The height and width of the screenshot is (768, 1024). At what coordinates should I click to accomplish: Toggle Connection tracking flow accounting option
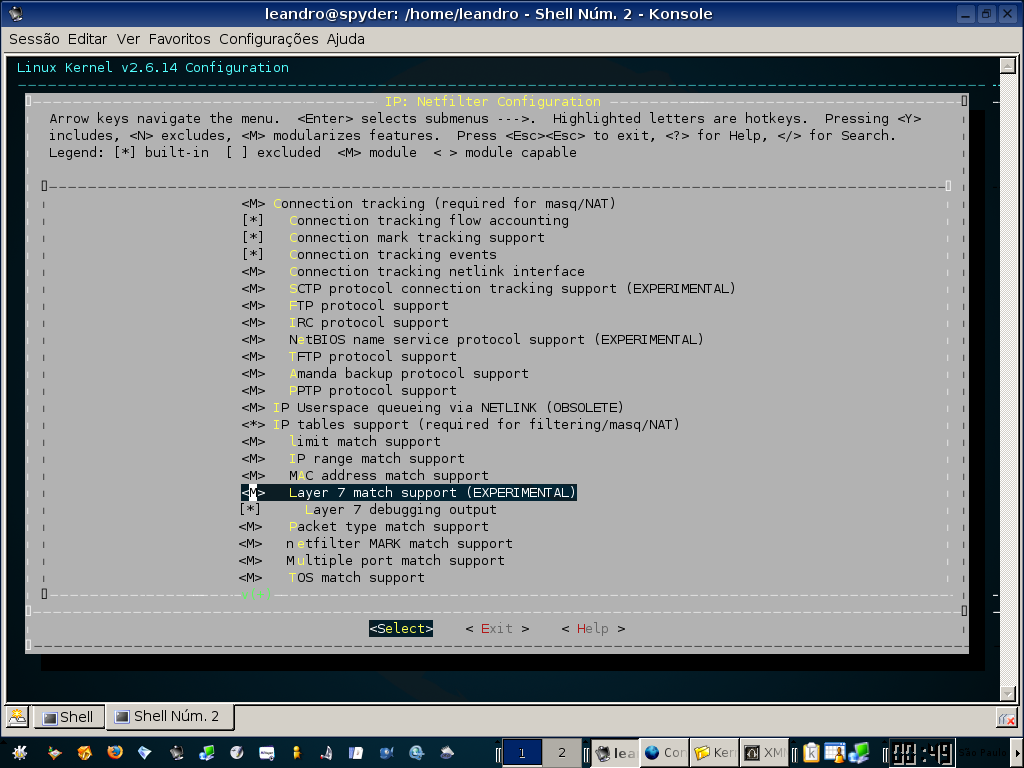405,221
